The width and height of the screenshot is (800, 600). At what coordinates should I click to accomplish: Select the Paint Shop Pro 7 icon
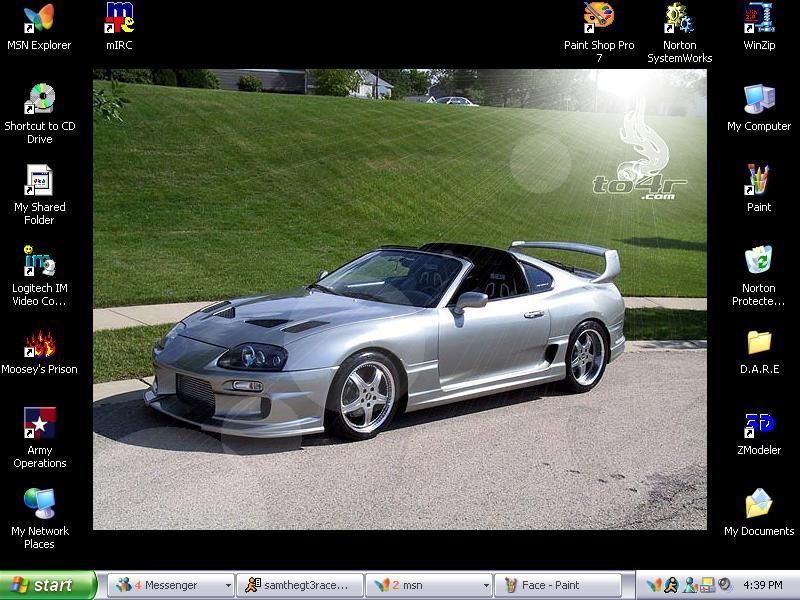(x=598, y=19)
